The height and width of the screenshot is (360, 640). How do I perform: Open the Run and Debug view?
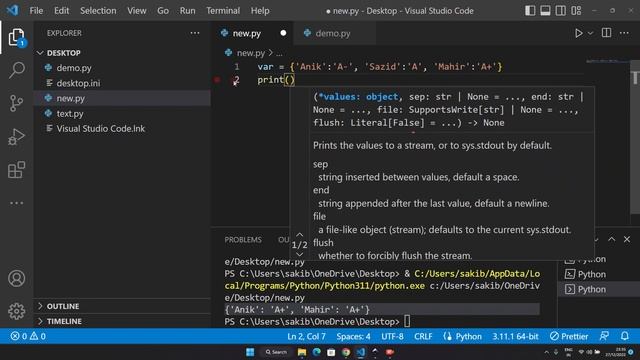tap(16, 137)
